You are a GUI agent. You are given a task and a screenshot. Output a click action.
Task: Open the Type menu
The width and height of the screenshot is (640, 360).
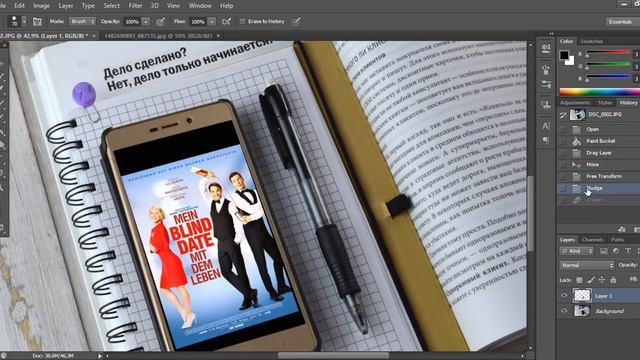coord(88,6)
